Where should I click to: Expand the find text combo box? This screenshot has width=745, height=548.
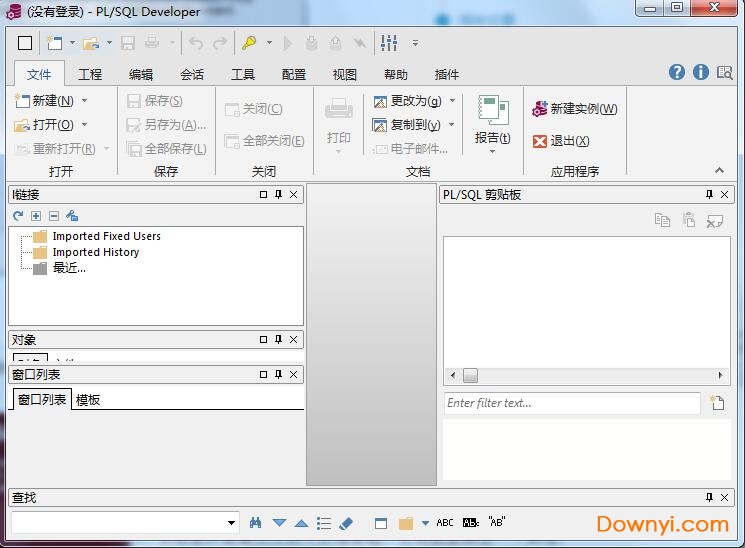click(x=232, y=523)
